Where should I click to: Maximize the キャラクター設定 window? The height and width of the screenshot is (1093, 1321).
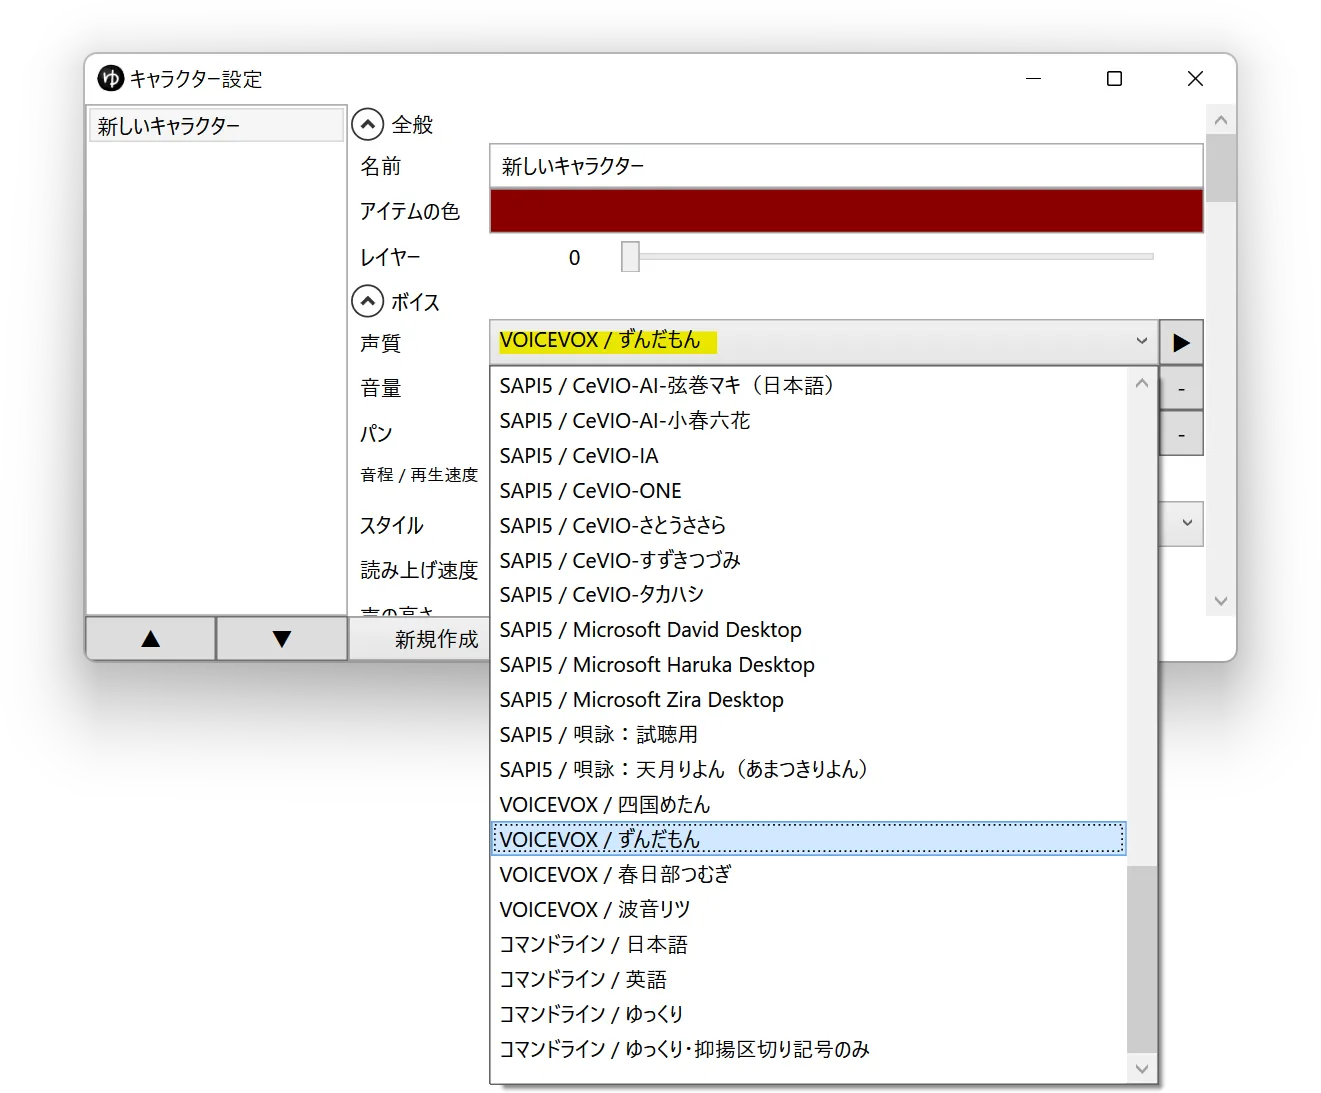tap(1114, 78)
